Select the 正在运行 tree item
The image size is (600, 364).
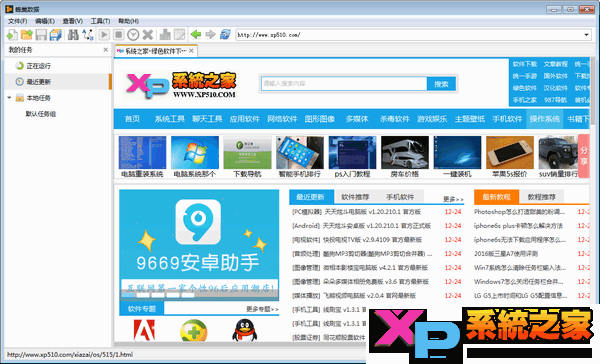pyautogui.click(x=38, y=66)
